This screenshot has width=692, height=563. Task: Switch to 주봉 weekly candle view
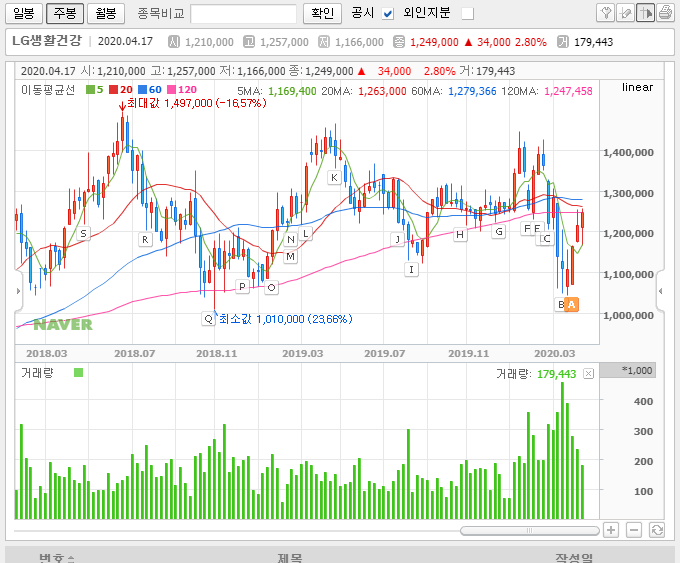(65, 14)
